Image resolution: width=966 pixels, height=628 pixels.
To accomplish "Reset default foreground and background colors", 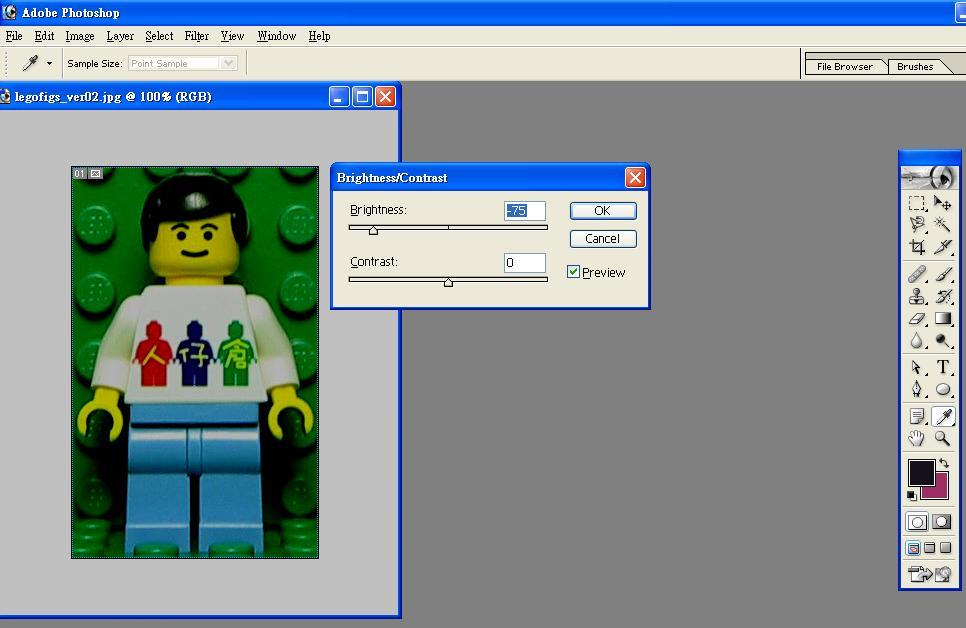I will tap(912, 495).
